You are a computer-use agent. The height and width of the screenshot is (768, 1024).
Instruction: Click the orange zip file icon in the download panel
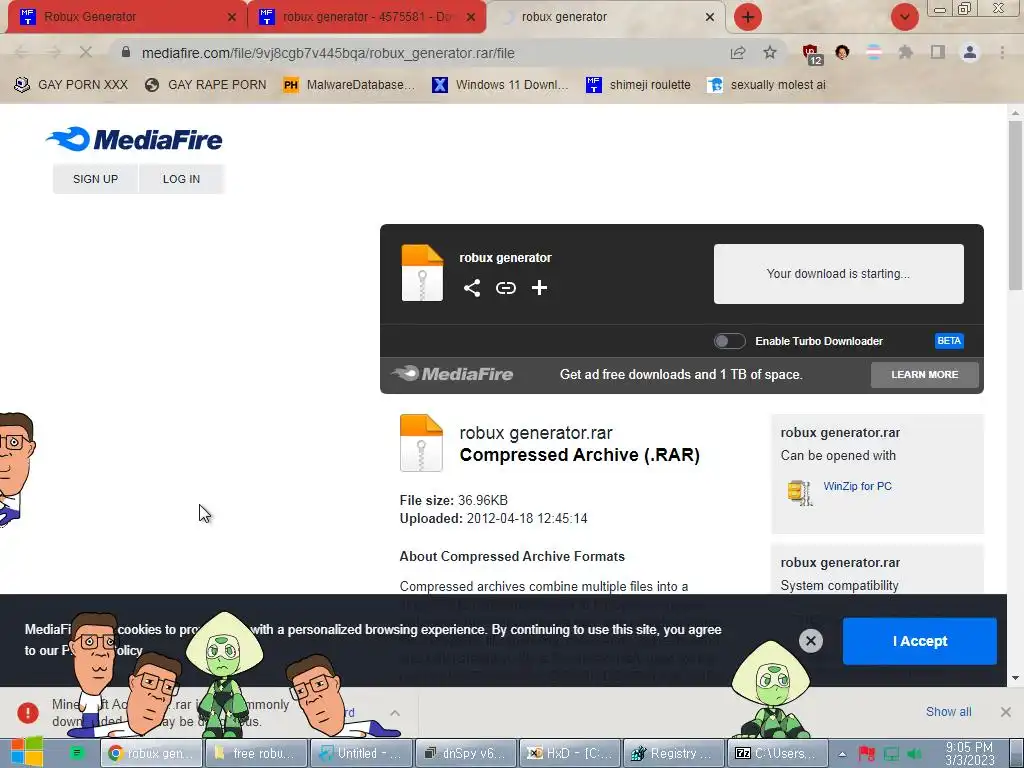422,273
